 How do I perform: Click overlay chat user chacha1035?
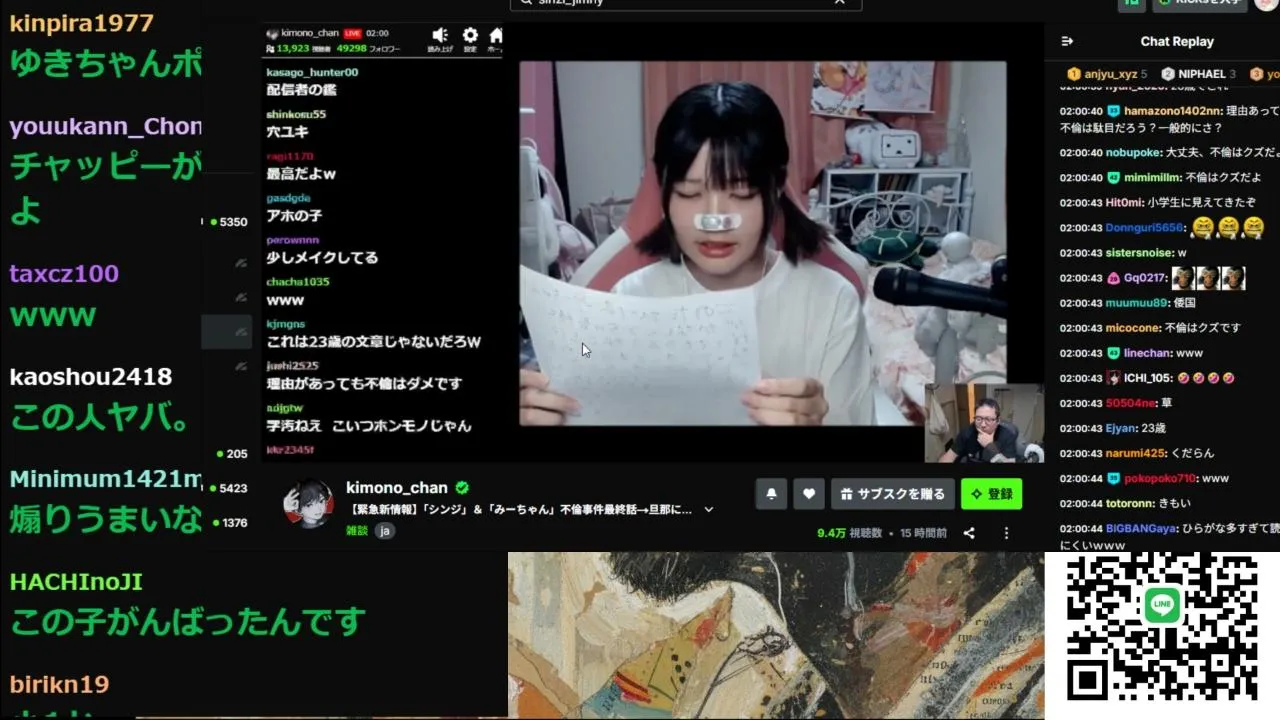coord(298,282)
